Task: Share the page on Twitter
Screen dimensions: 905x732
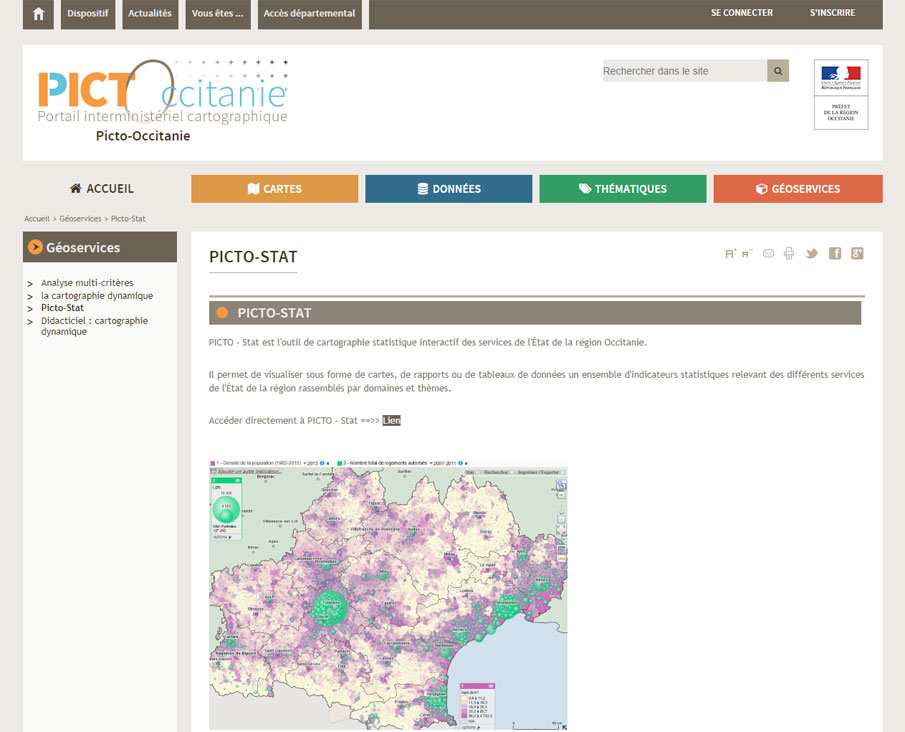Action: [x=811, y=253]
